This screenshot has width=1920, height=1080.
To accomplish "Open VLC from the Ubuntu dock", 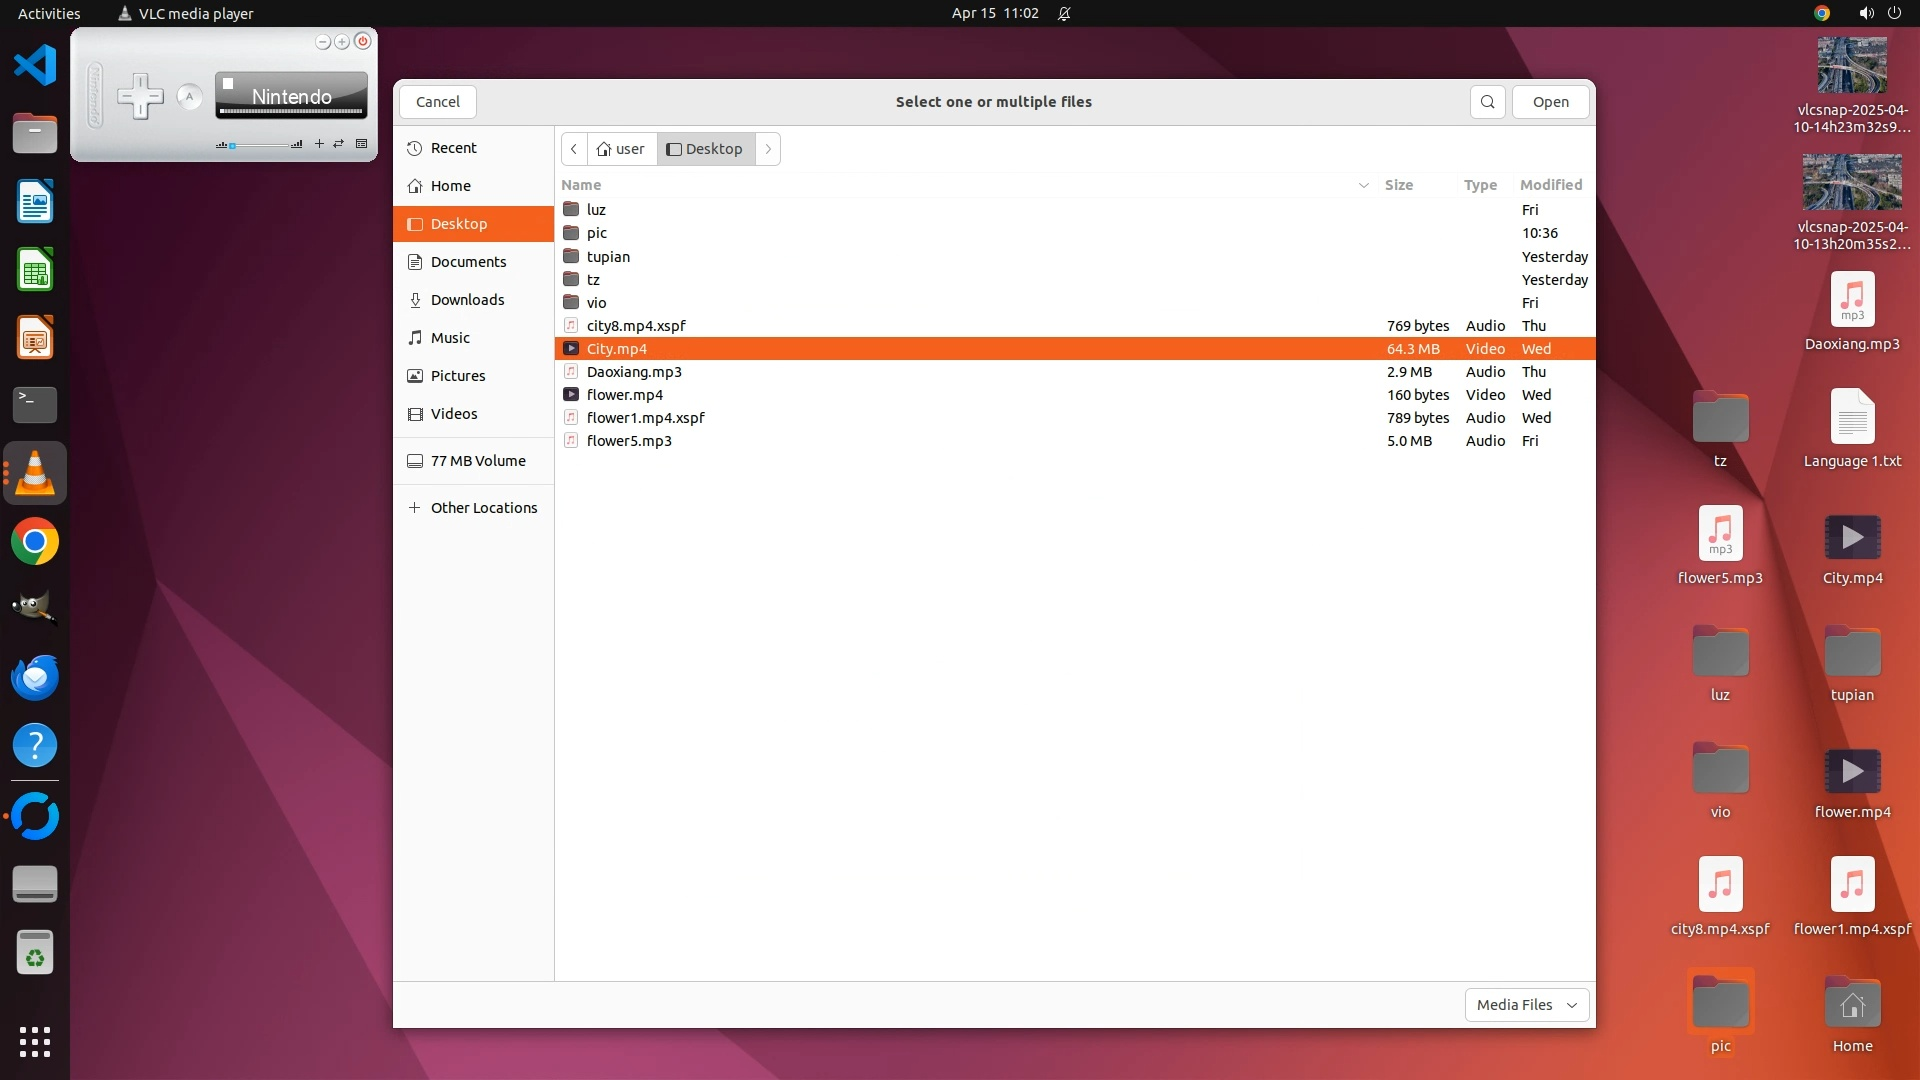I will pyautogui.click(x=35, y=473).
